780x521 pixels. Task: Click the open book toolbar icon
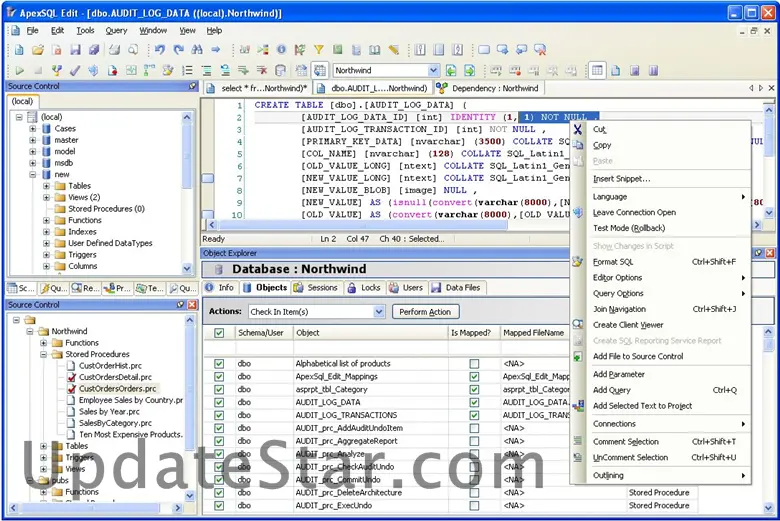375,50
